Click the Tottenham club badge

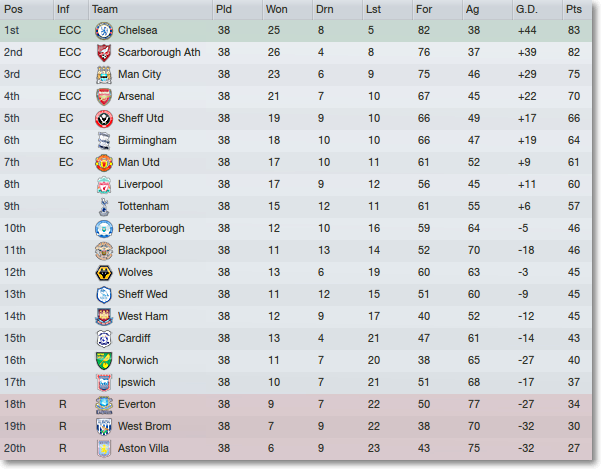pyautogui.click(x=104, y=207)
